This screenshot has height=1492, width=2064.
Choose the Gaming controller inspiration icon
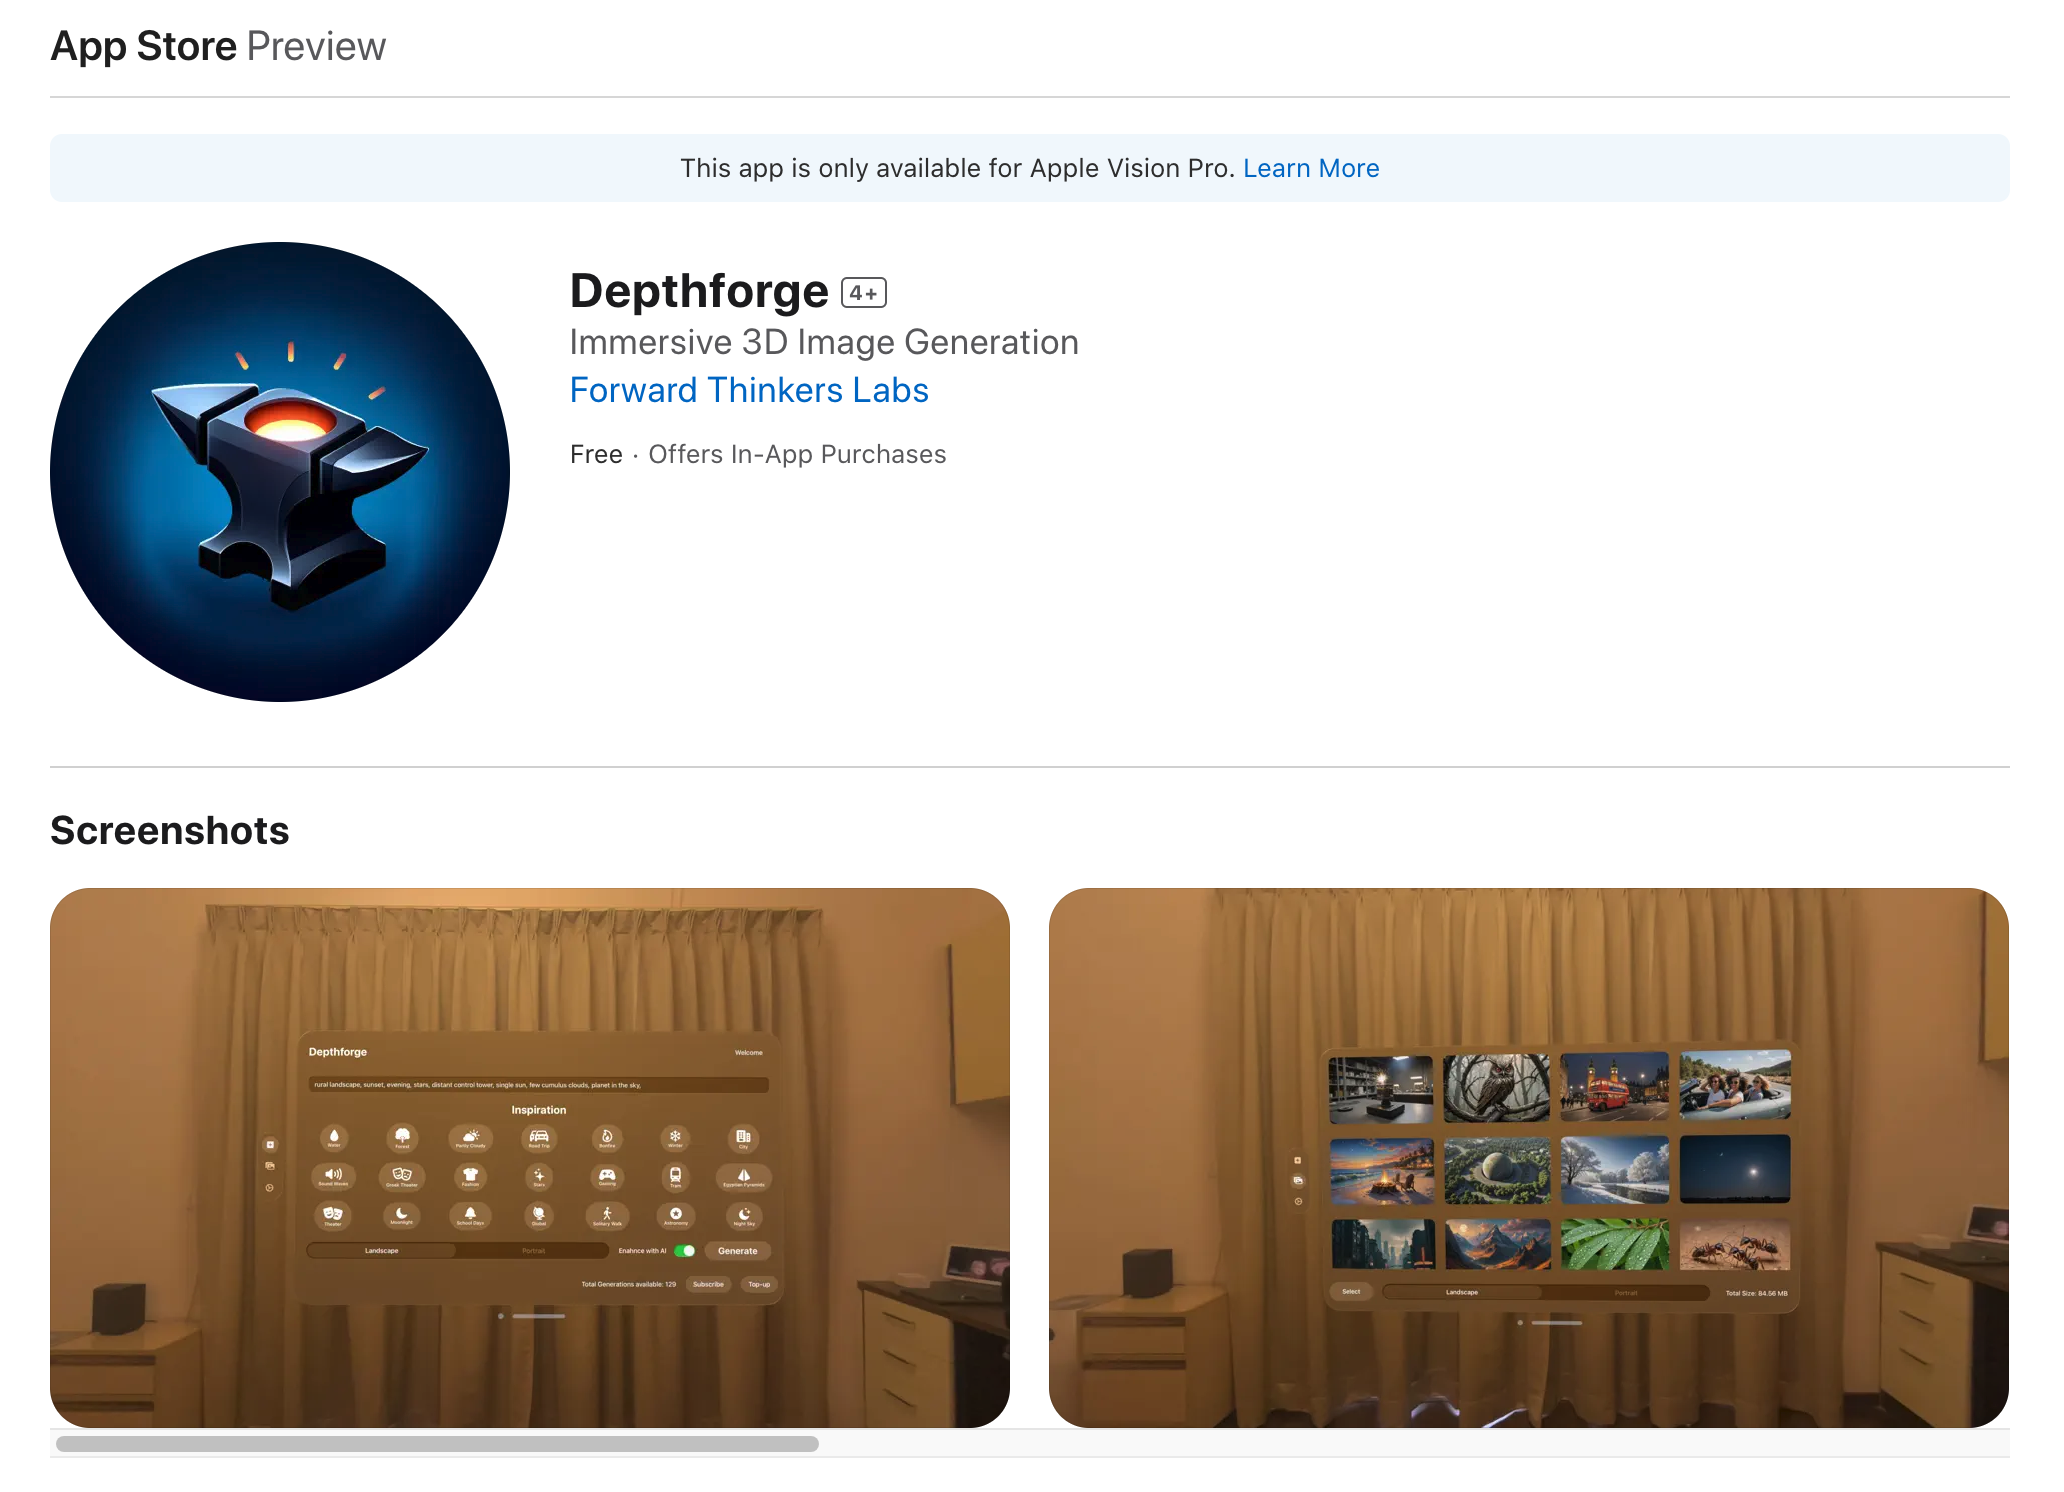click(607, 1177)
